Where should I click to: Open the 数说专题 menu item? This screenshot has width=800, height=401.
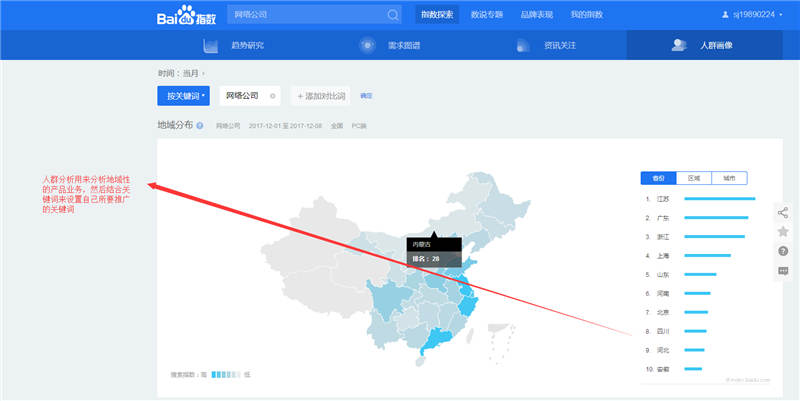(486, 15)
